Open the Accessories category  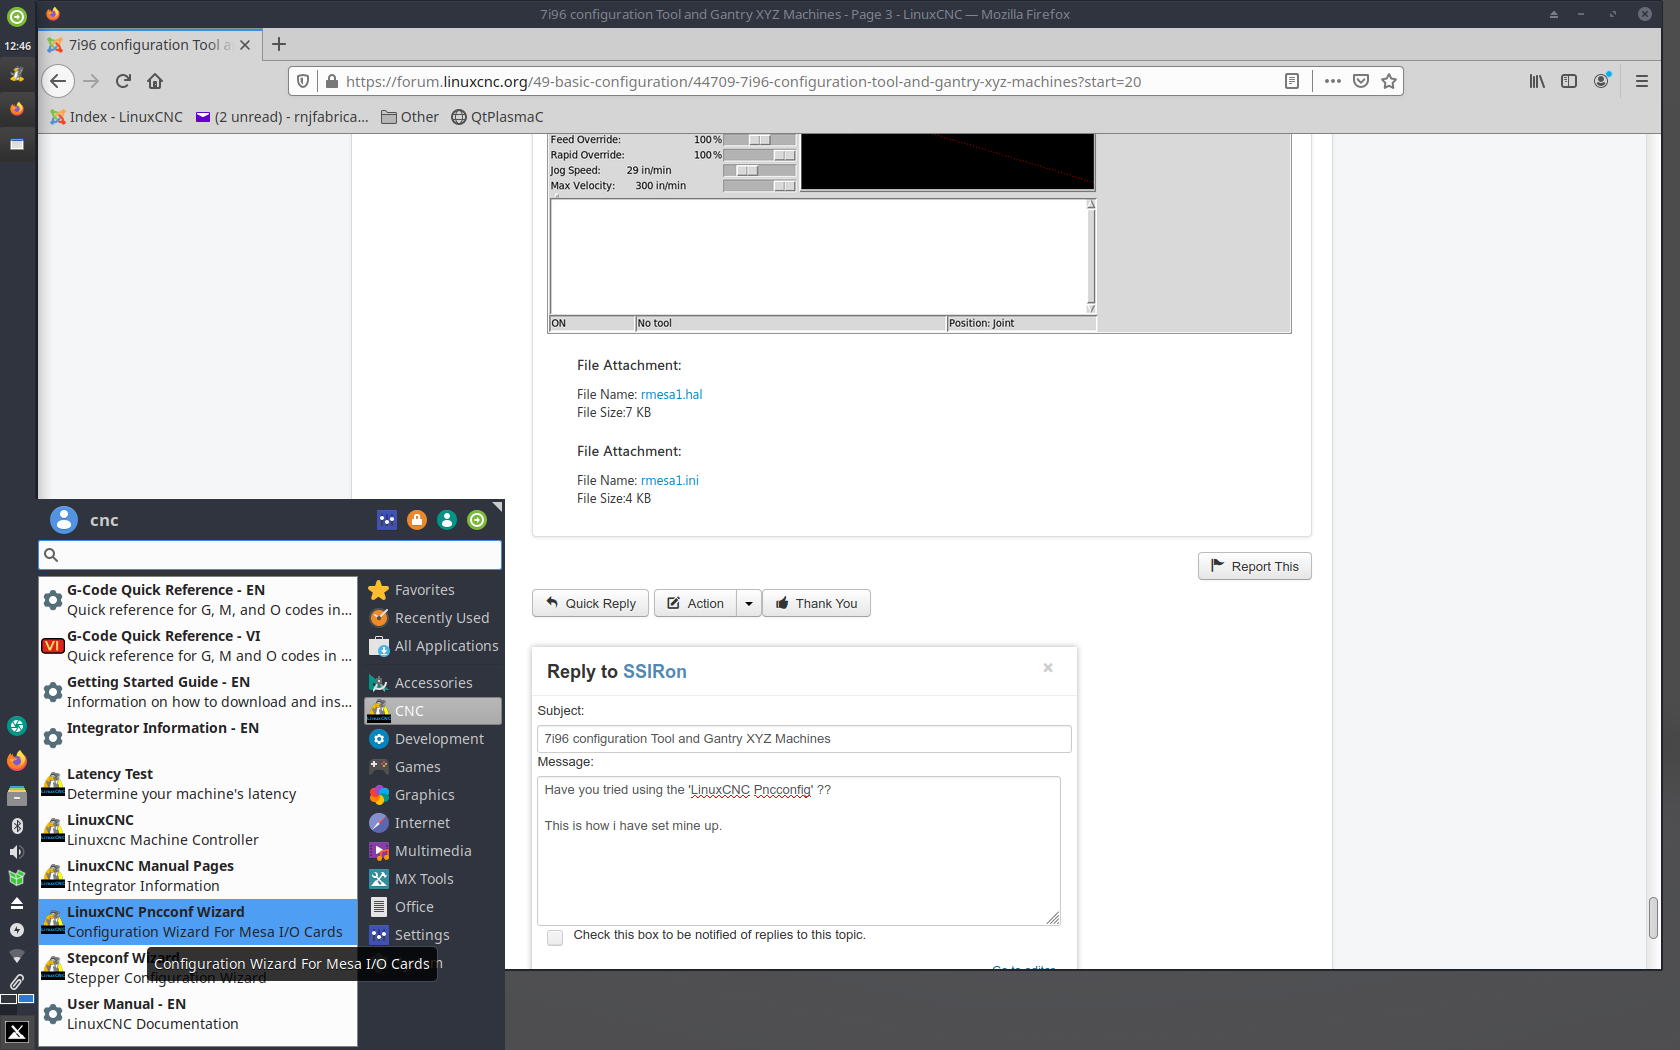pos(433,683)
